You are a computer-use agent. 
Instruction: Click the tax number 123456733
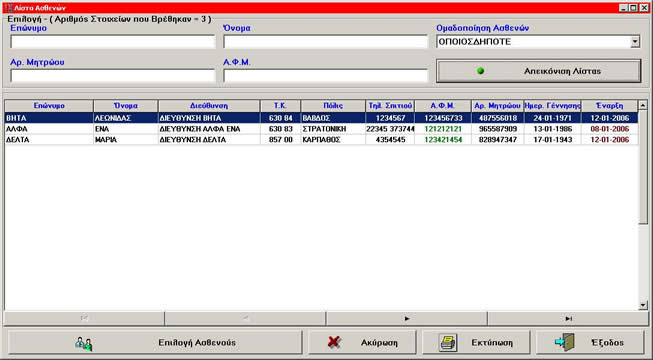pos(443,118)
